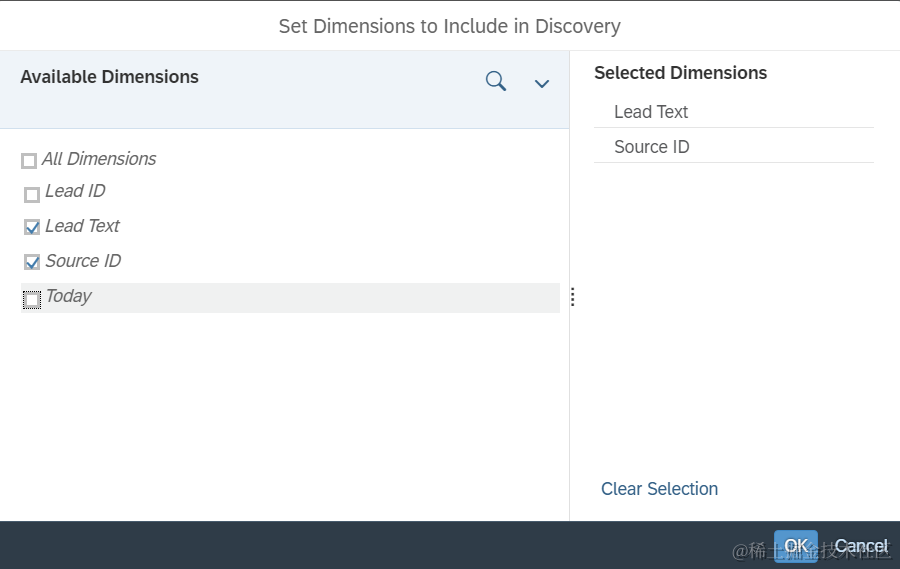Viewport: 900px width, 569px height.
Task: Click the Clear Selection link
Action: pos(659,489)
